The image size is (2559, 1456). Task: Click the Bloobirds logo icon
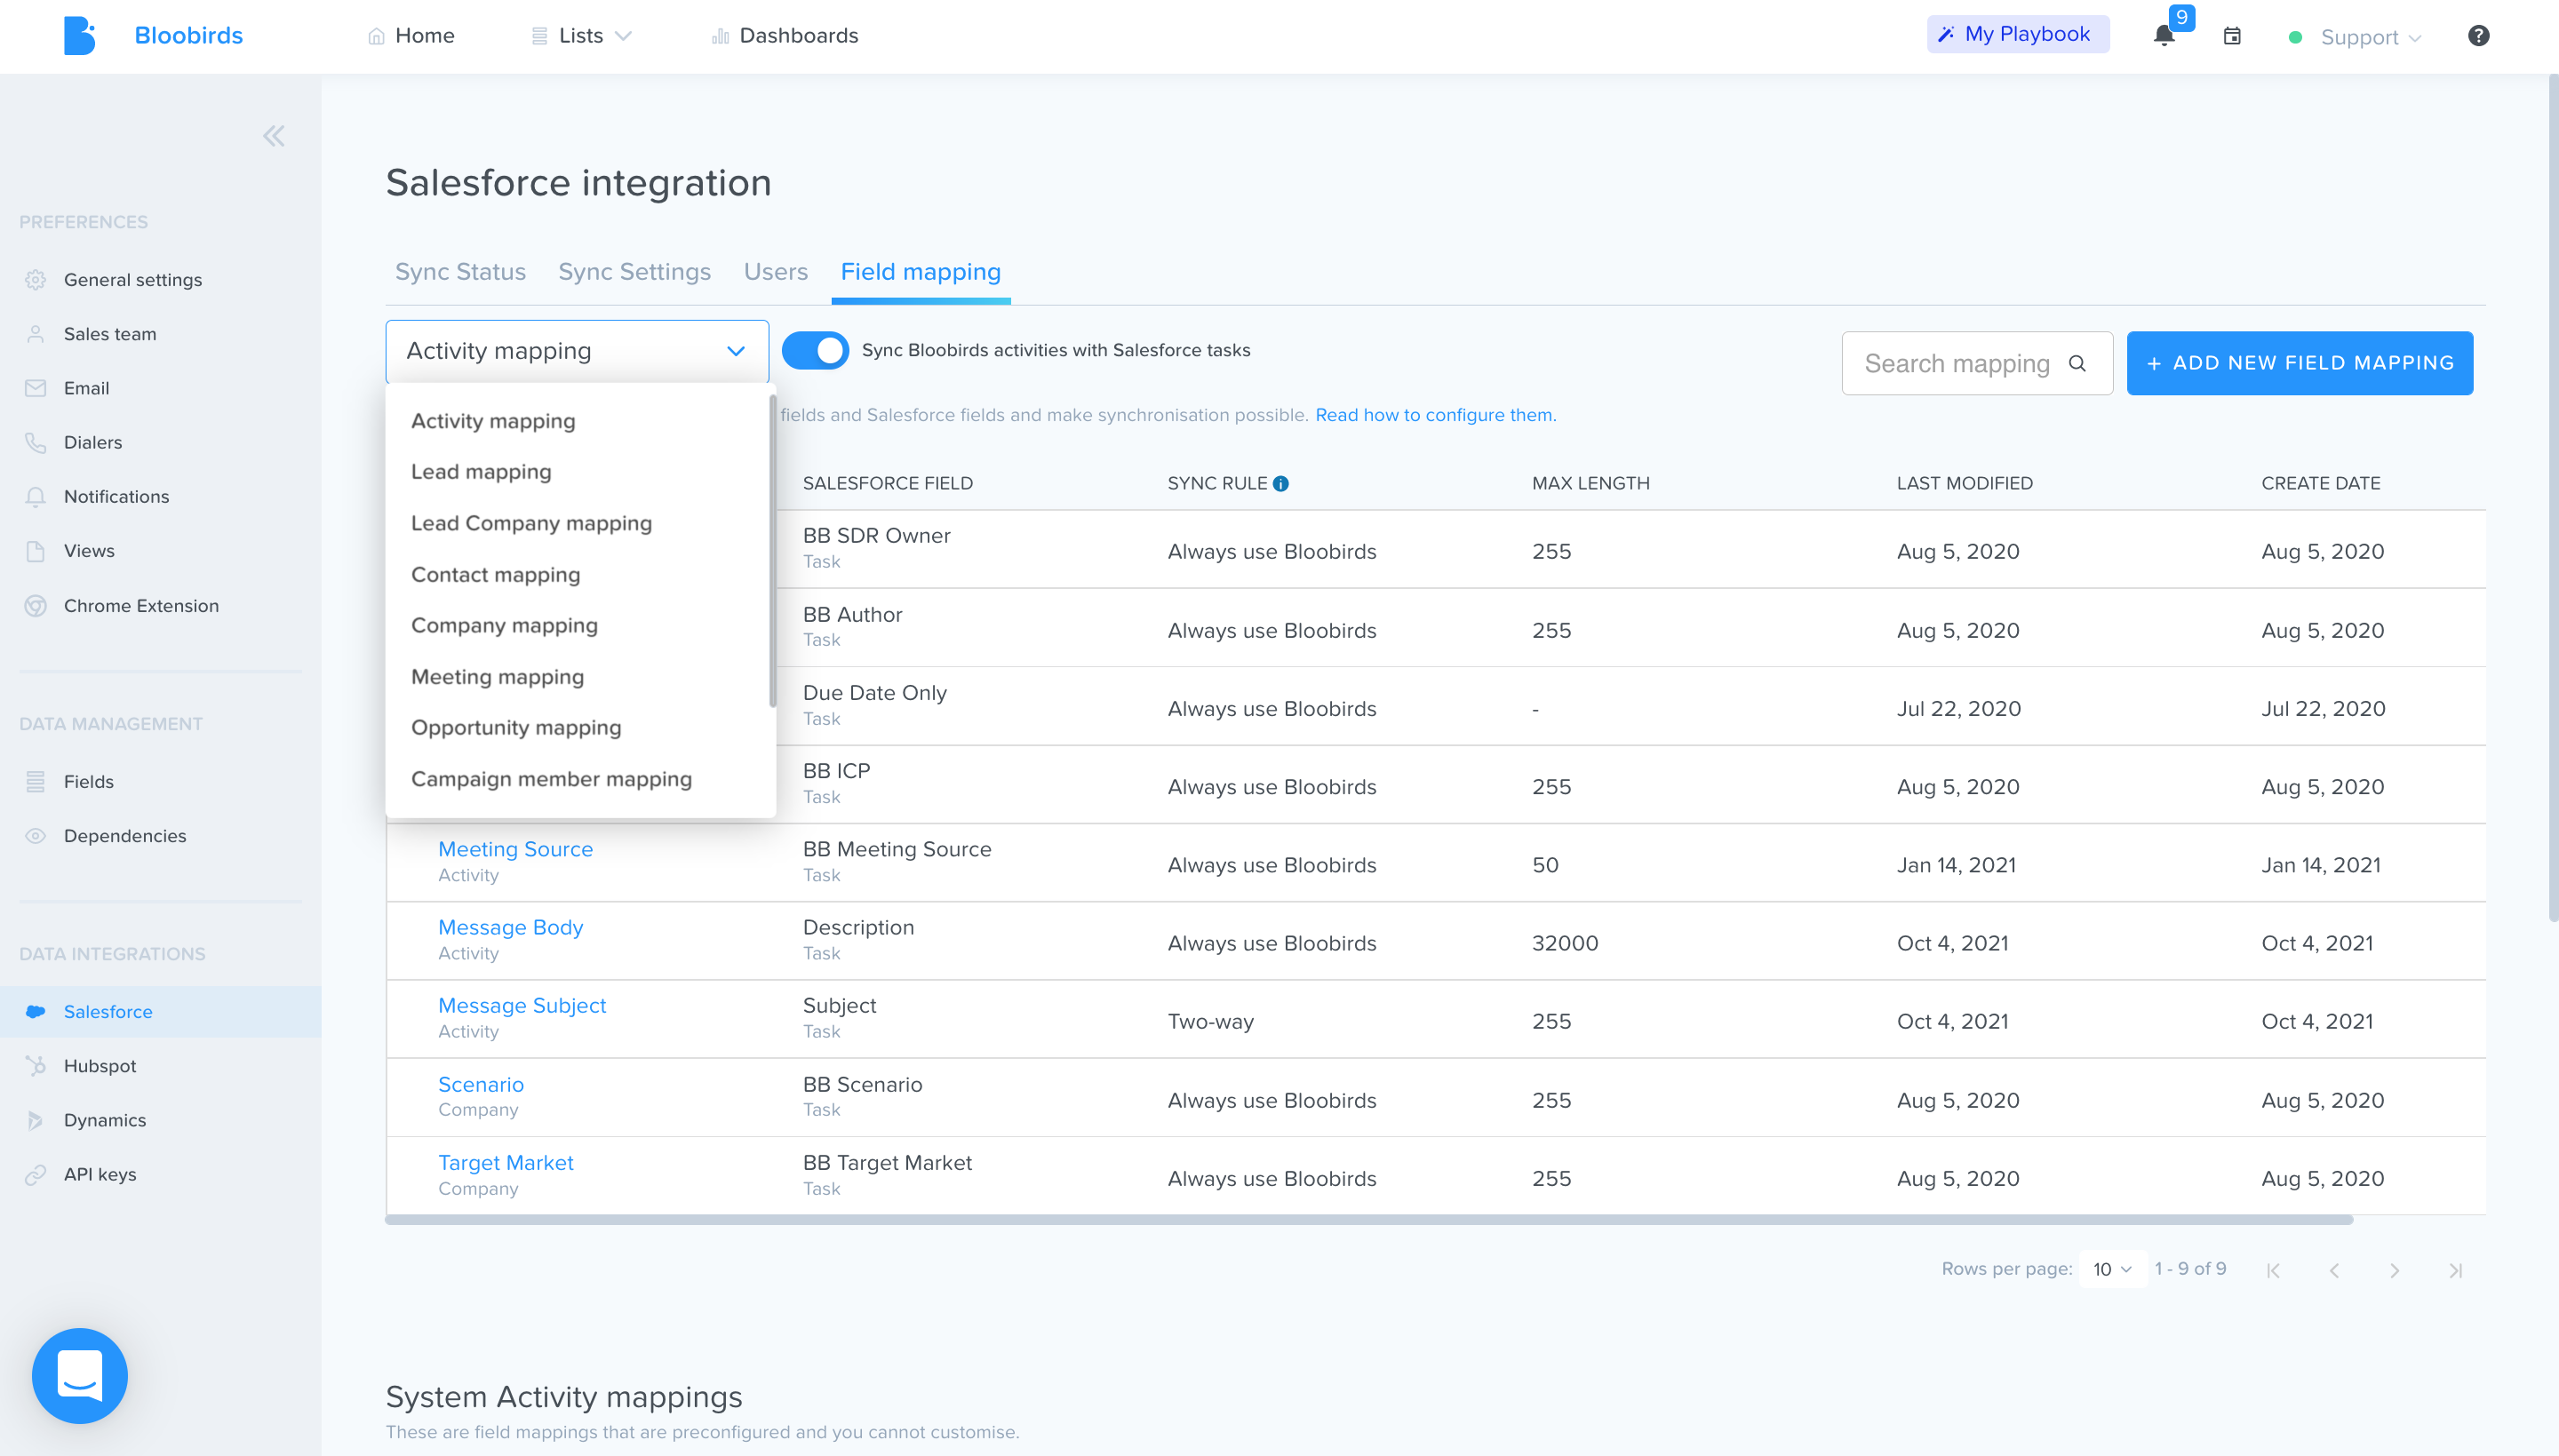(x=79, y=35)
